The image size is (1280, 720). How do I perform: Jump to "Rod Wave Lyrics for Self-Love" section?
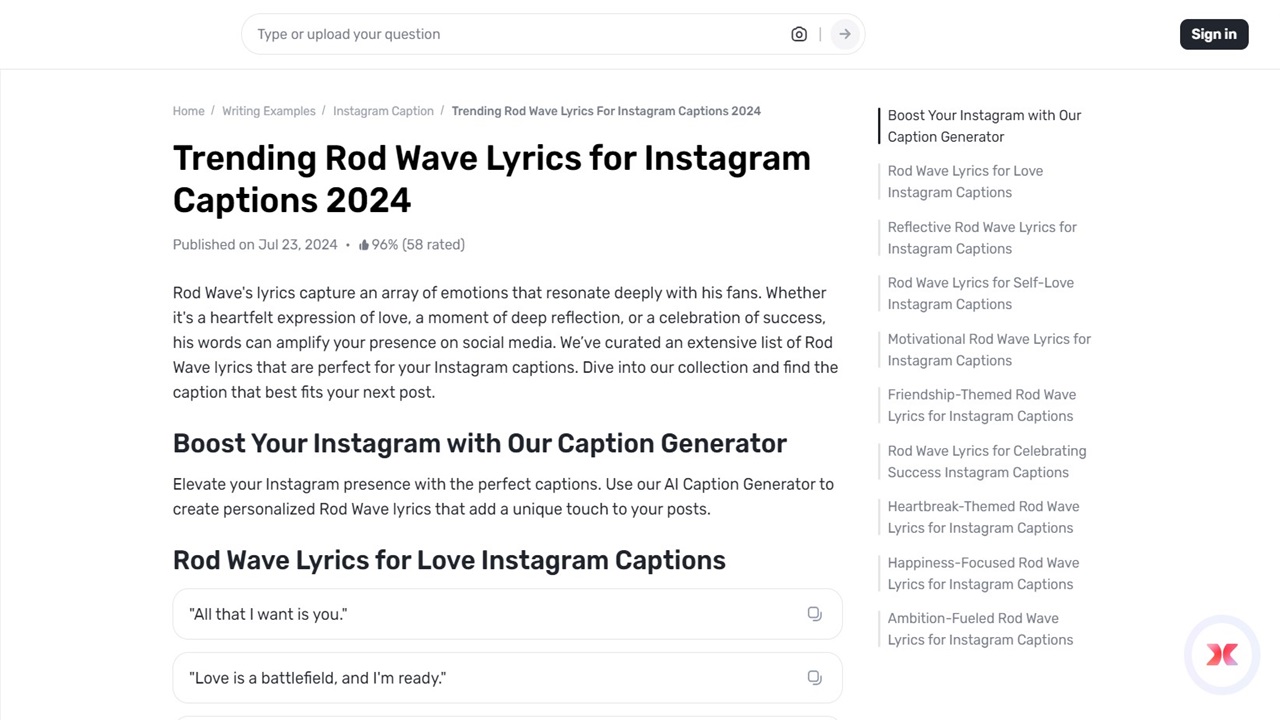[x=980, y=293]
